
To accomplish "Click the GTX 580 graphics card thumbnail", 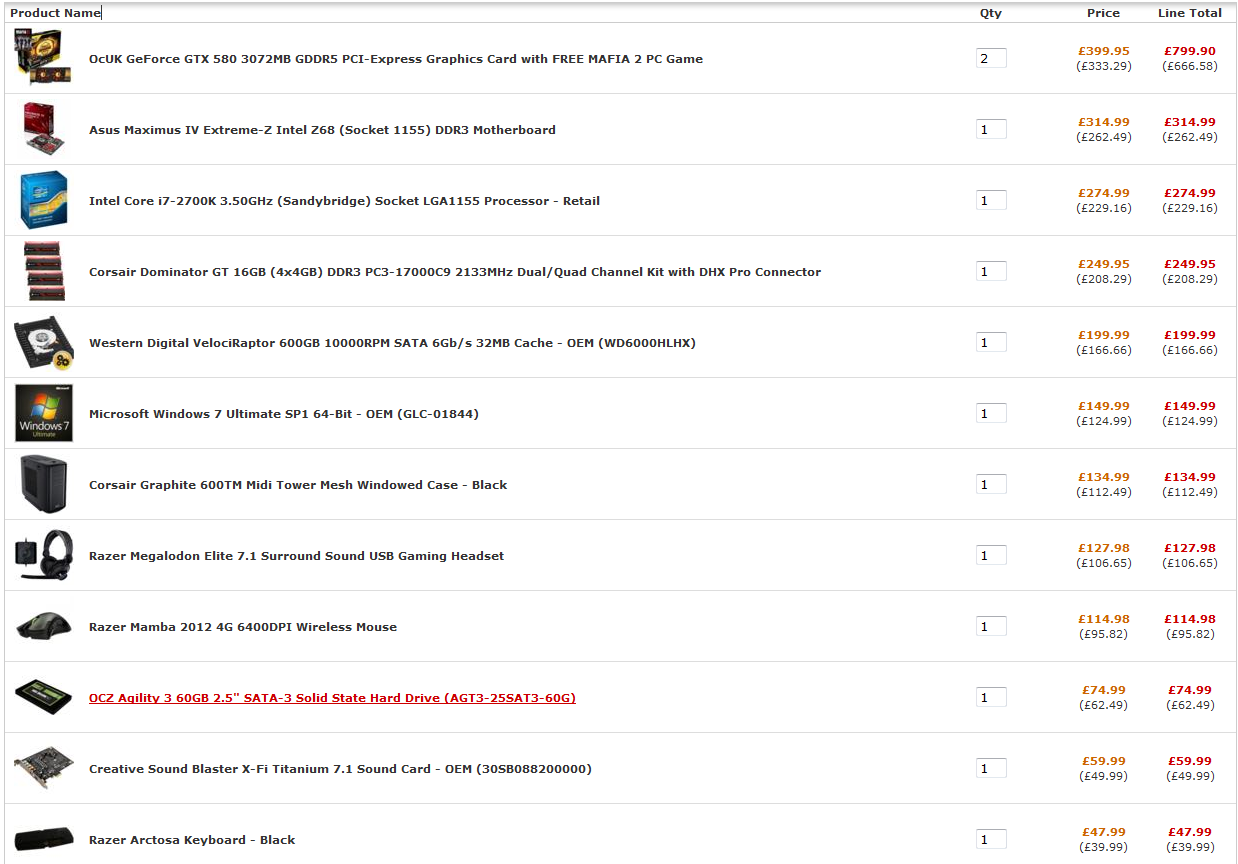I will 44,57.
